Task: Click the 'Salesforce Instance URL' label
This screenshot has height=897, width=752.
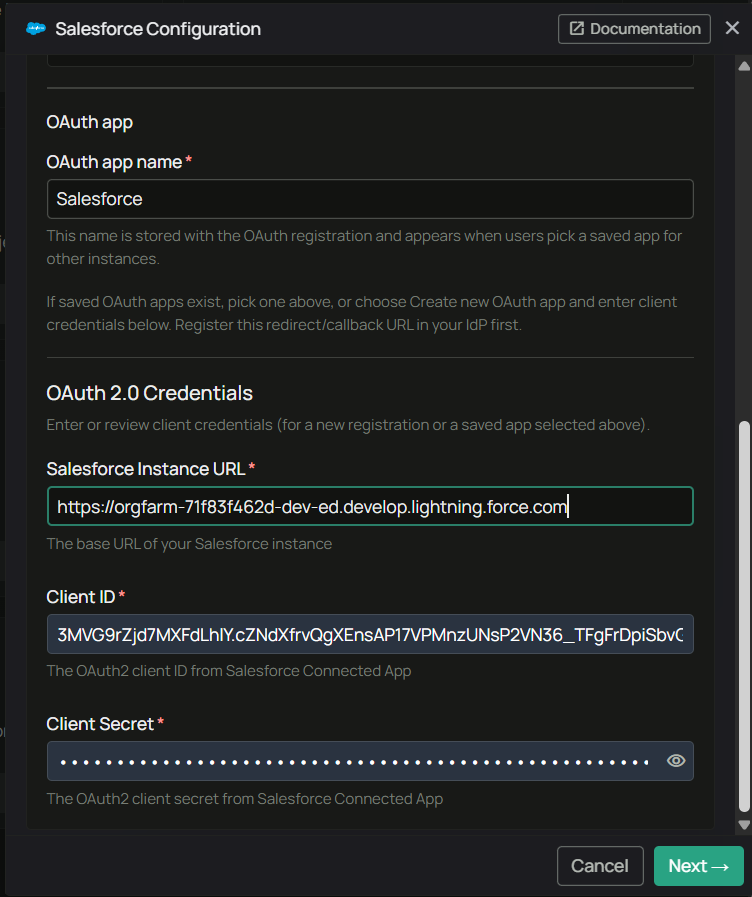Action: point(146,469)
